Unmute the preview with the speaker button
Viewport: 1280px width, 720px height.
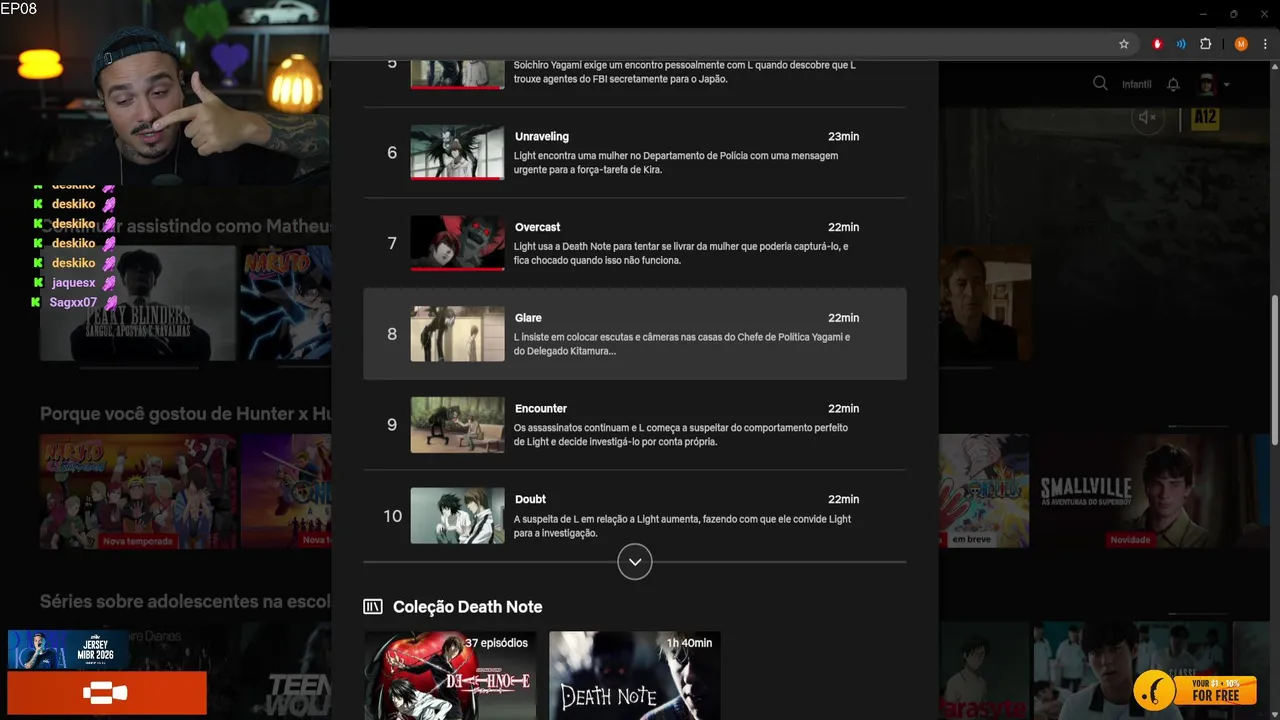pyautogui.click(x=1148, y=117)
